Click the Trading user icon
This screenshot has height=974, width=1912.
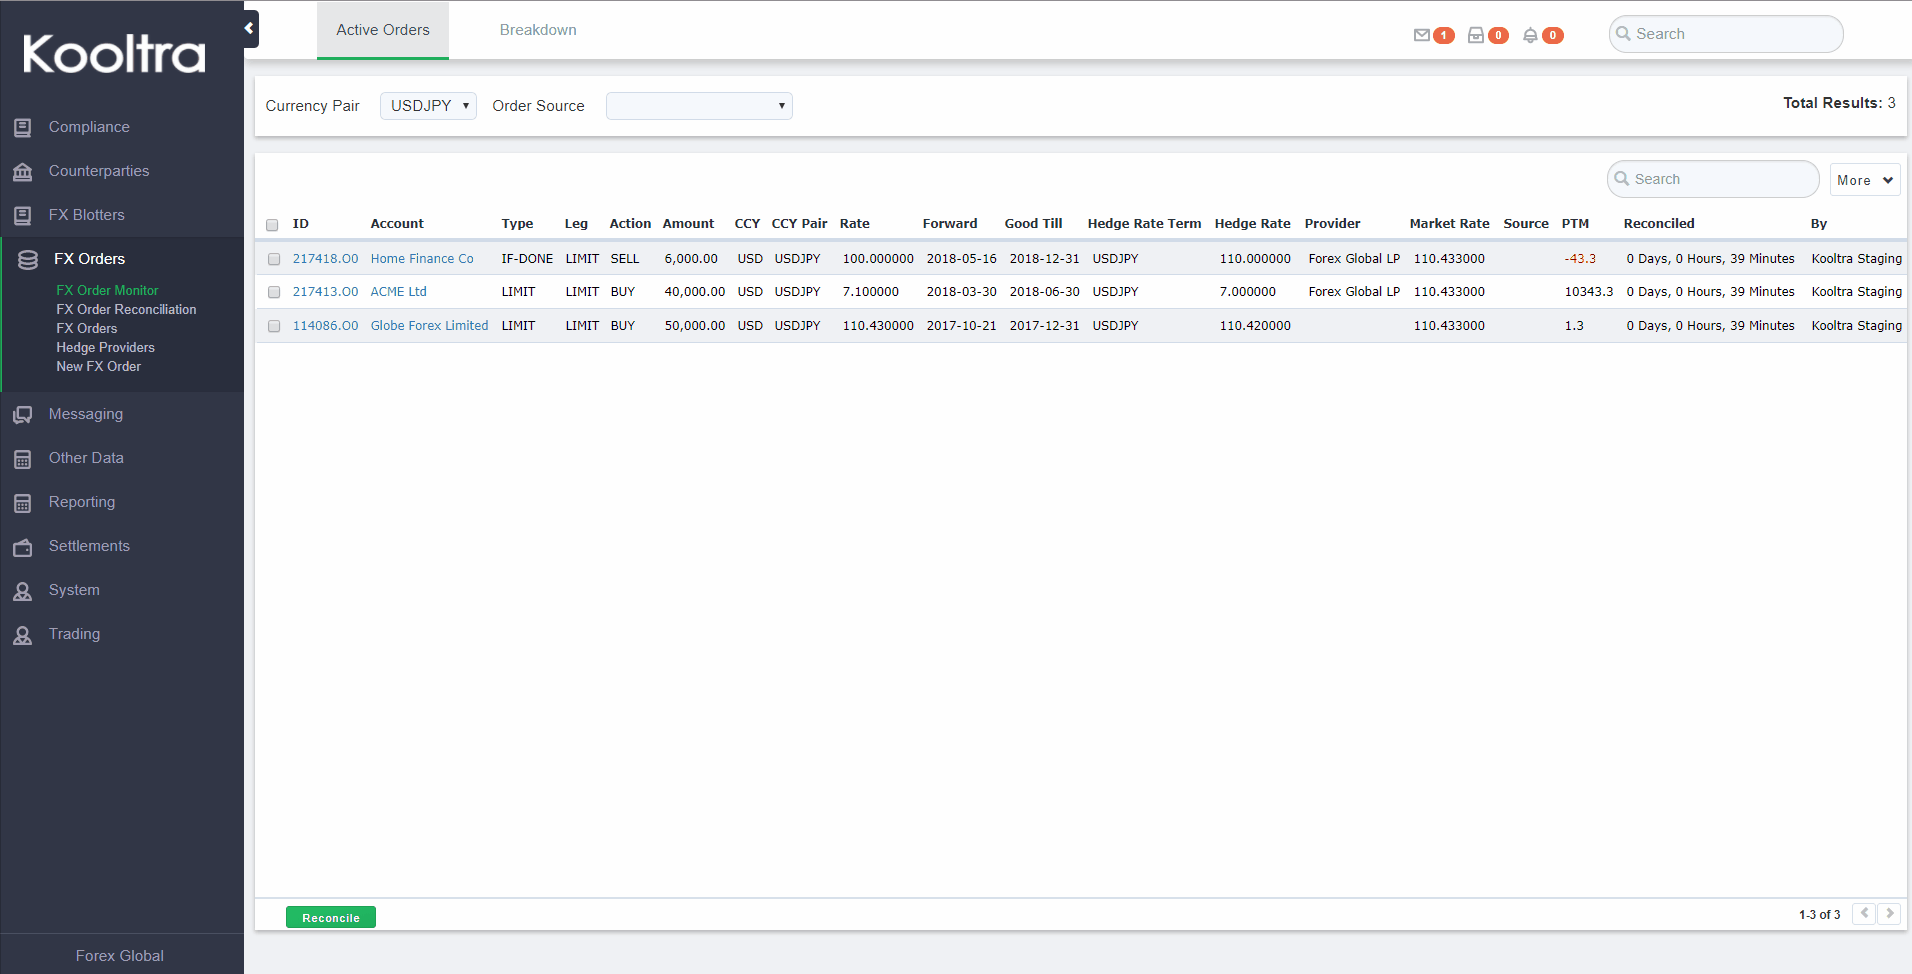23,635
